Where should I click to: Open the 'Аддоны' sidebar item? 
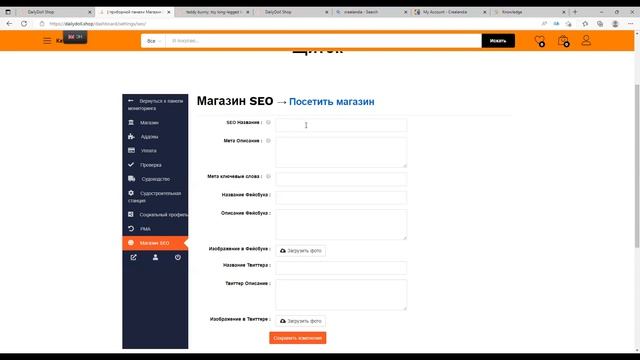[x=155, y=137]
